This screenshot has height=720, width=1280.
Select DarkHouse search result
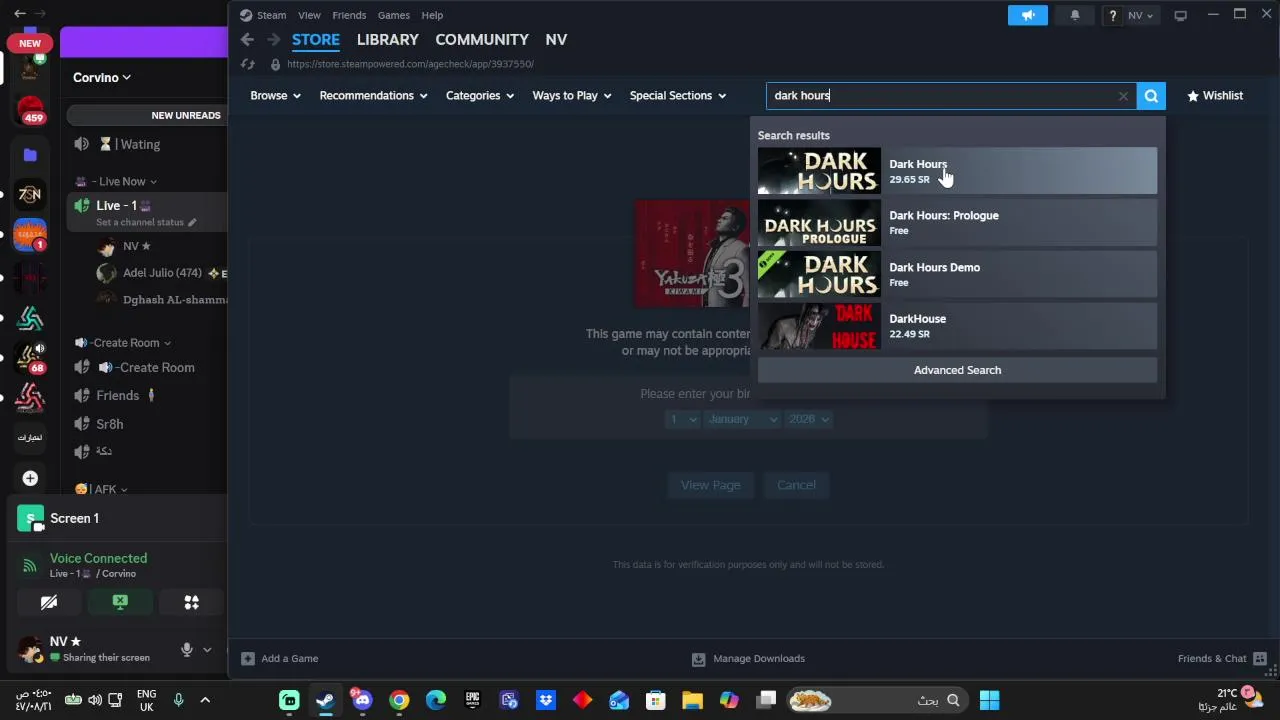pos(957,326)
